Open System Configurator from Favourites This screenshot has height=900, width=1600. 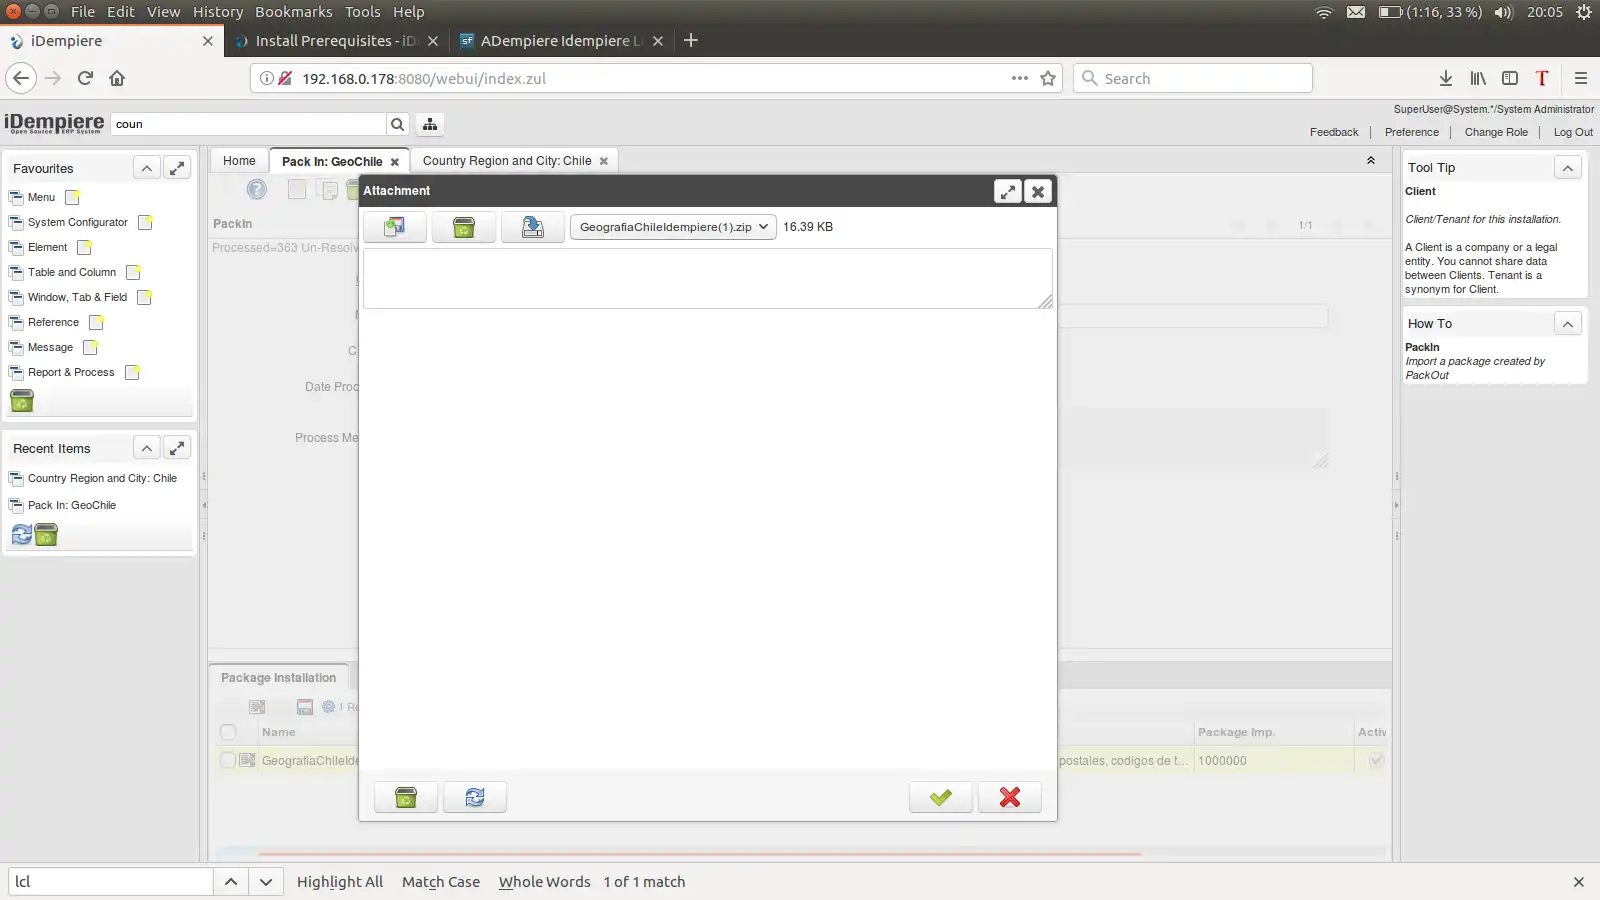click(x=78, y=222)
